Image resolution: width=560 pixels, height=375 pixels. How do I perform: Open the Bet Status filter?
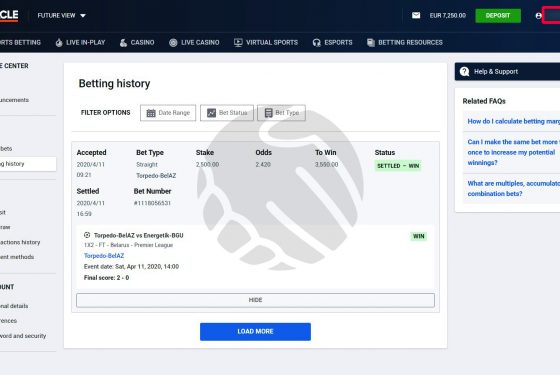pyautogui.click(x=227, y=113)
